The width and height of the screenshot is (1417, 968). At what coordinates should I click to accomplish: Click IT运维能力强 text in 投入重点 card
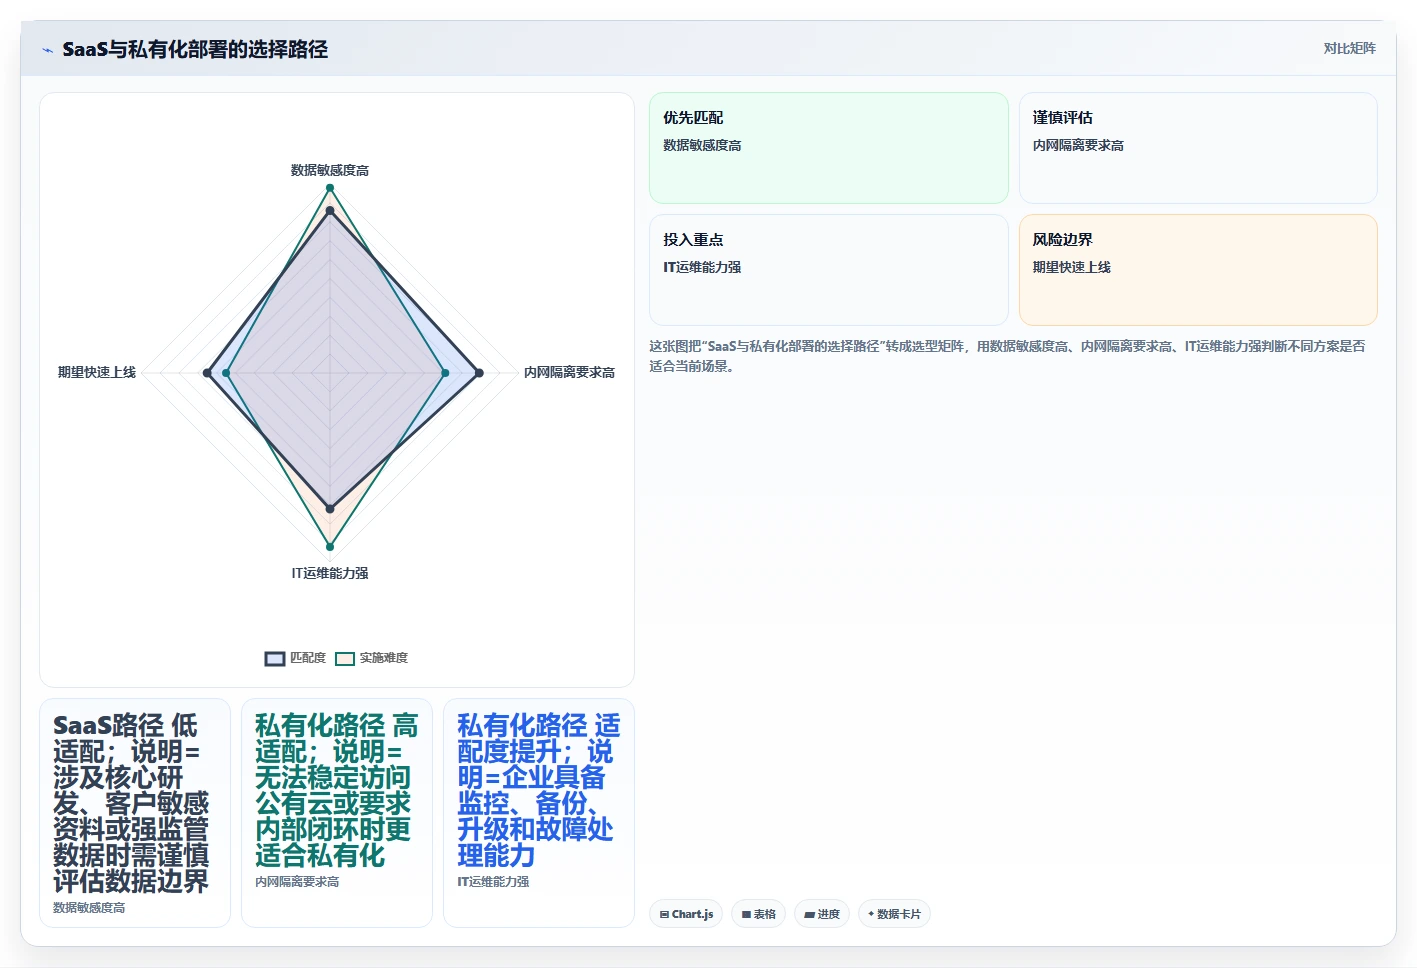coord(702,267)
